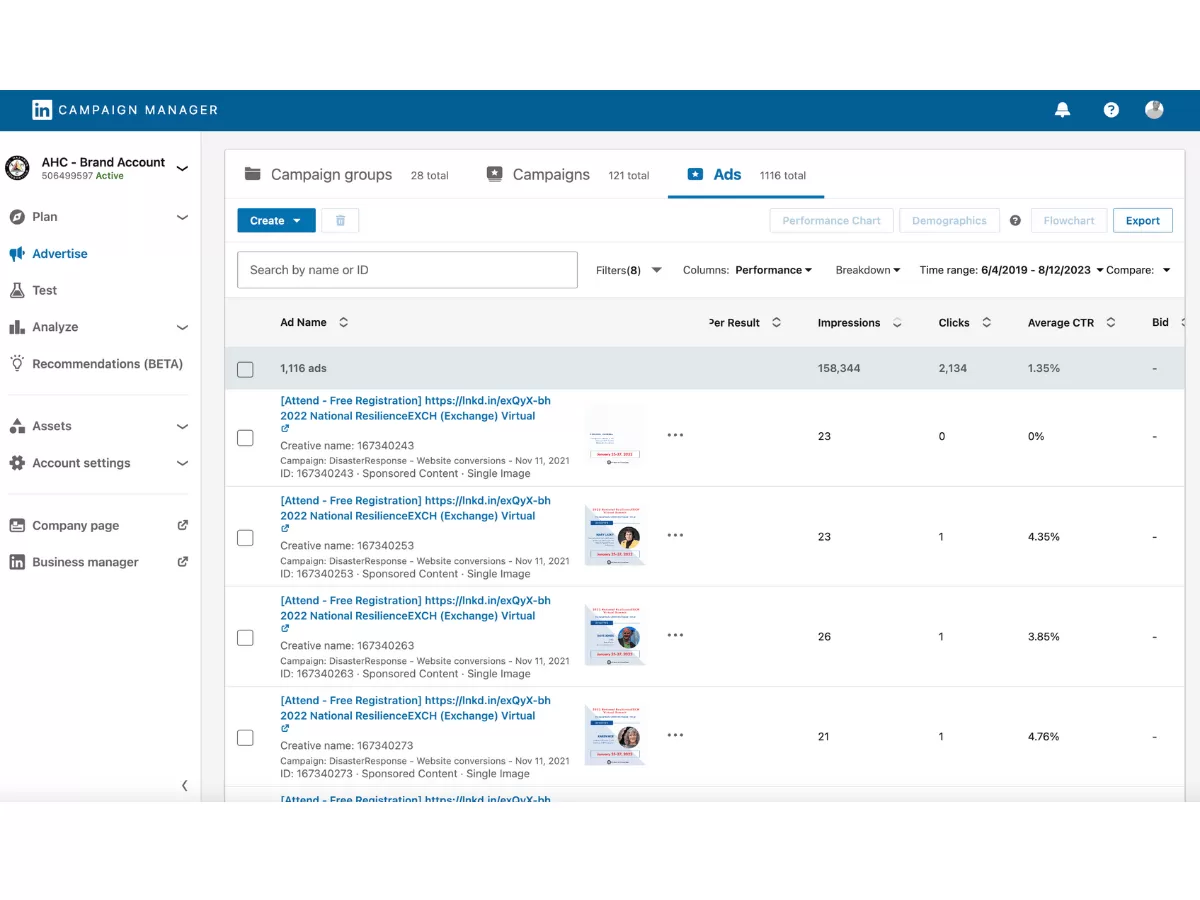Click the Export button
The image size is (1200, 900).
coord(1142,221)
